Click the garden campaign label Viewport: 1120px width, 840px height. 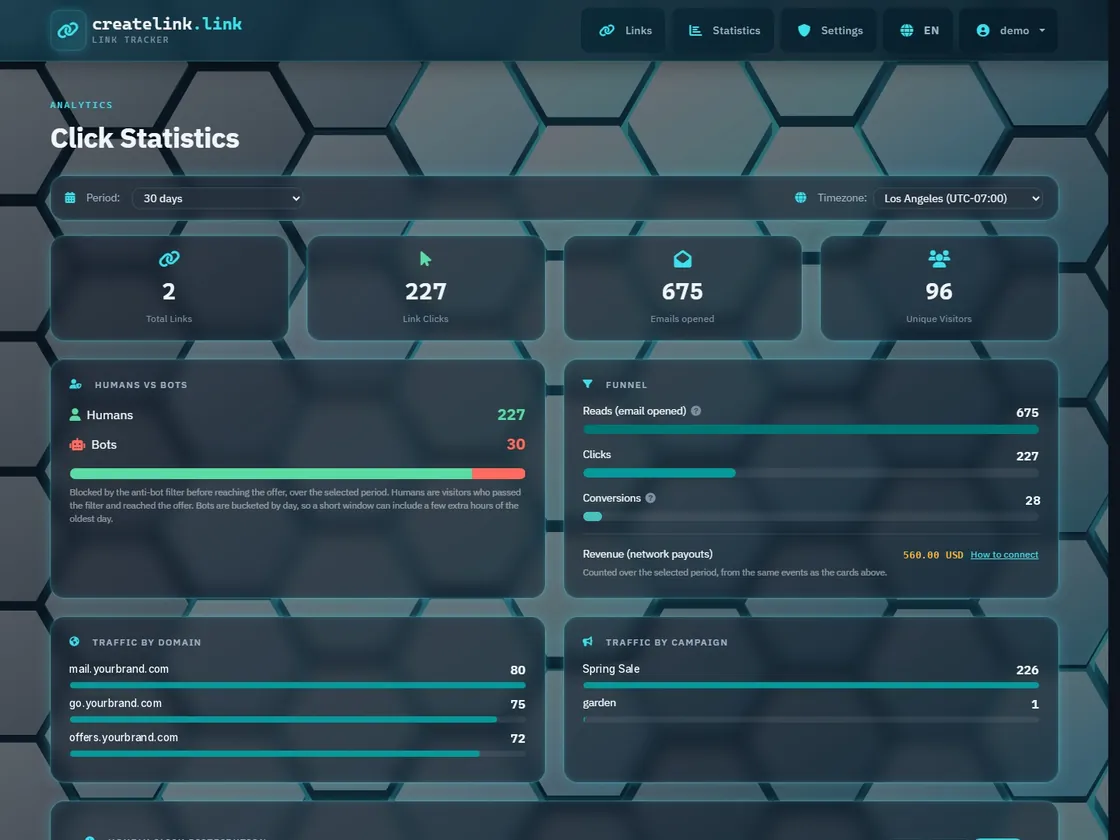(599, 703)
